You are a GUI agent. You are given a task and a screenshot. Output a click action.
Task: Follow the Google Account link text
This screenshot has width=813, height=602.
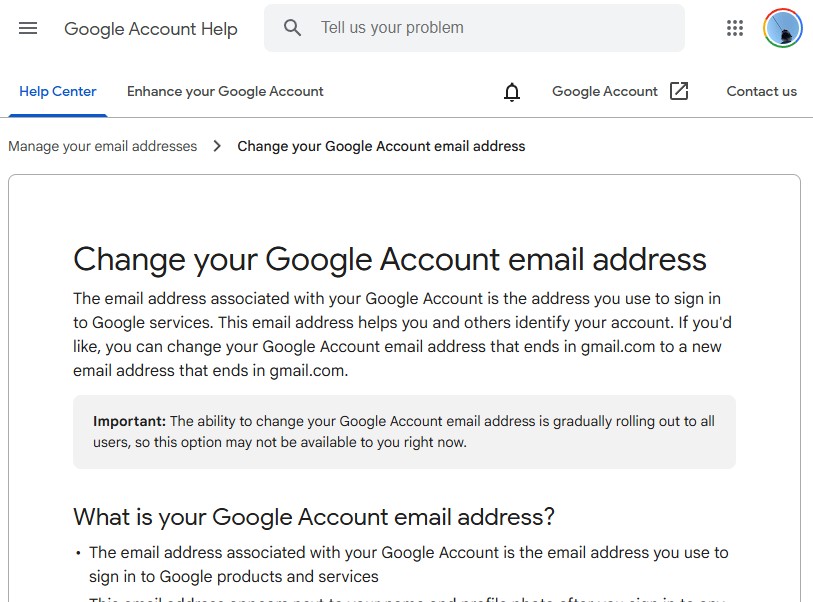coord(604,91)
